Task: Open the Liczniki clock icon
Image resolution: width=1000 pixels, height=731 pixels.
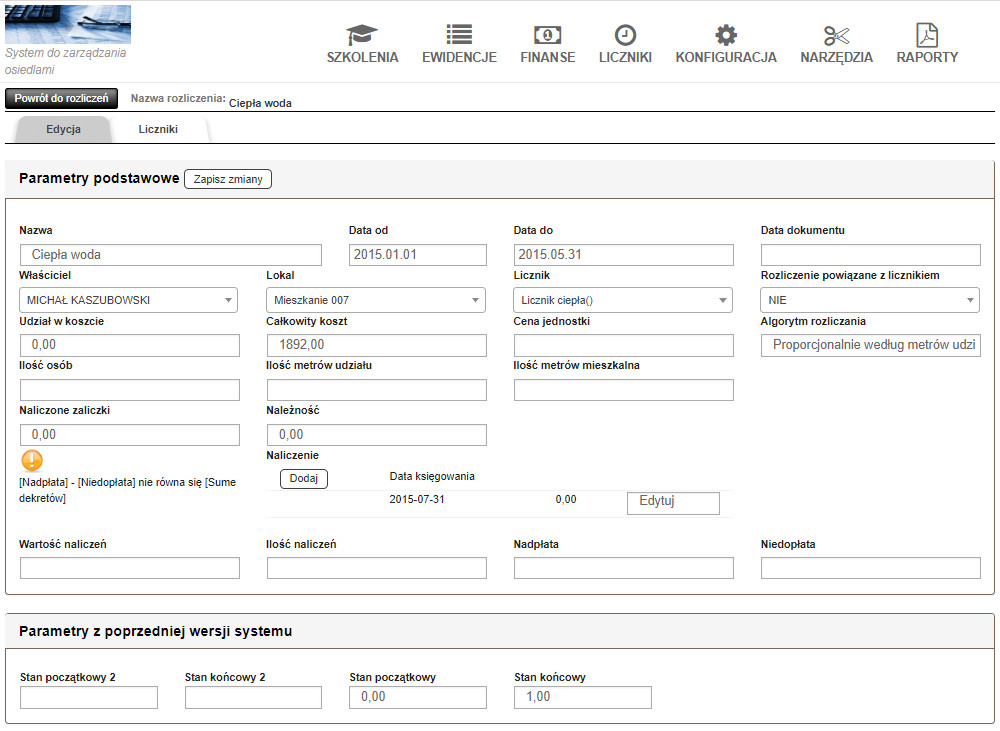Action: pos(625,34)
